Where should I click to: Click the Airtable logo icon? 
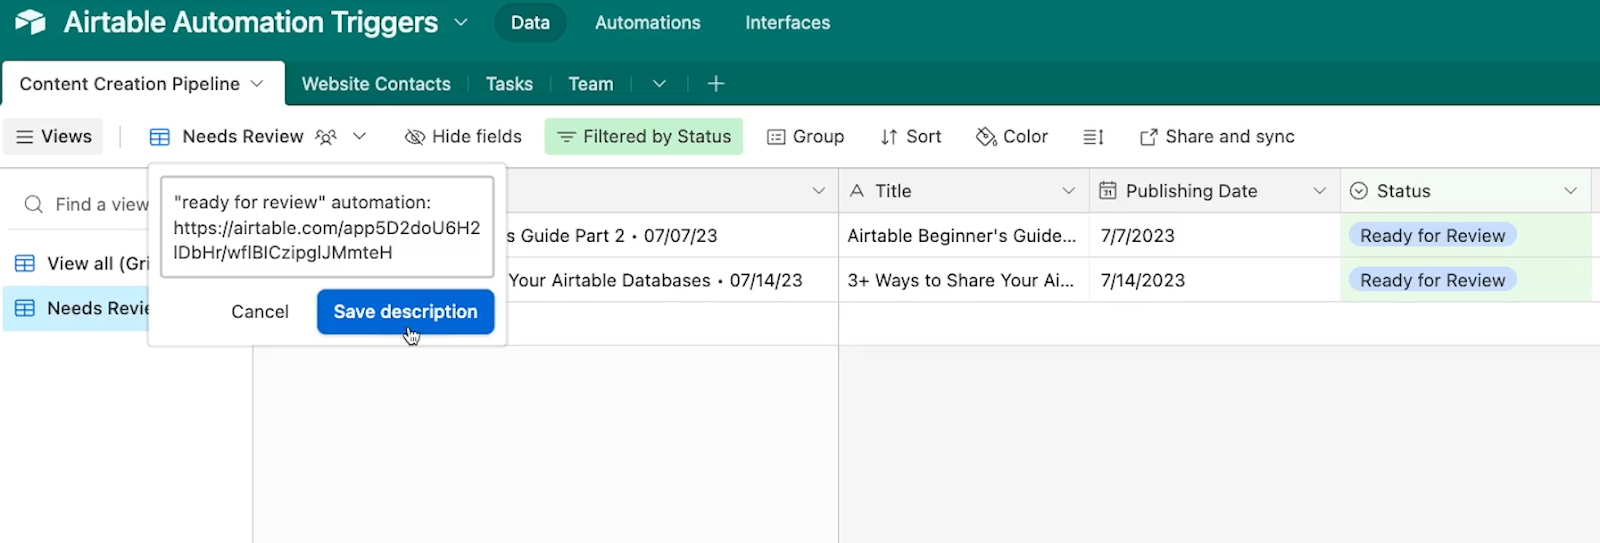tap(31, 22)
